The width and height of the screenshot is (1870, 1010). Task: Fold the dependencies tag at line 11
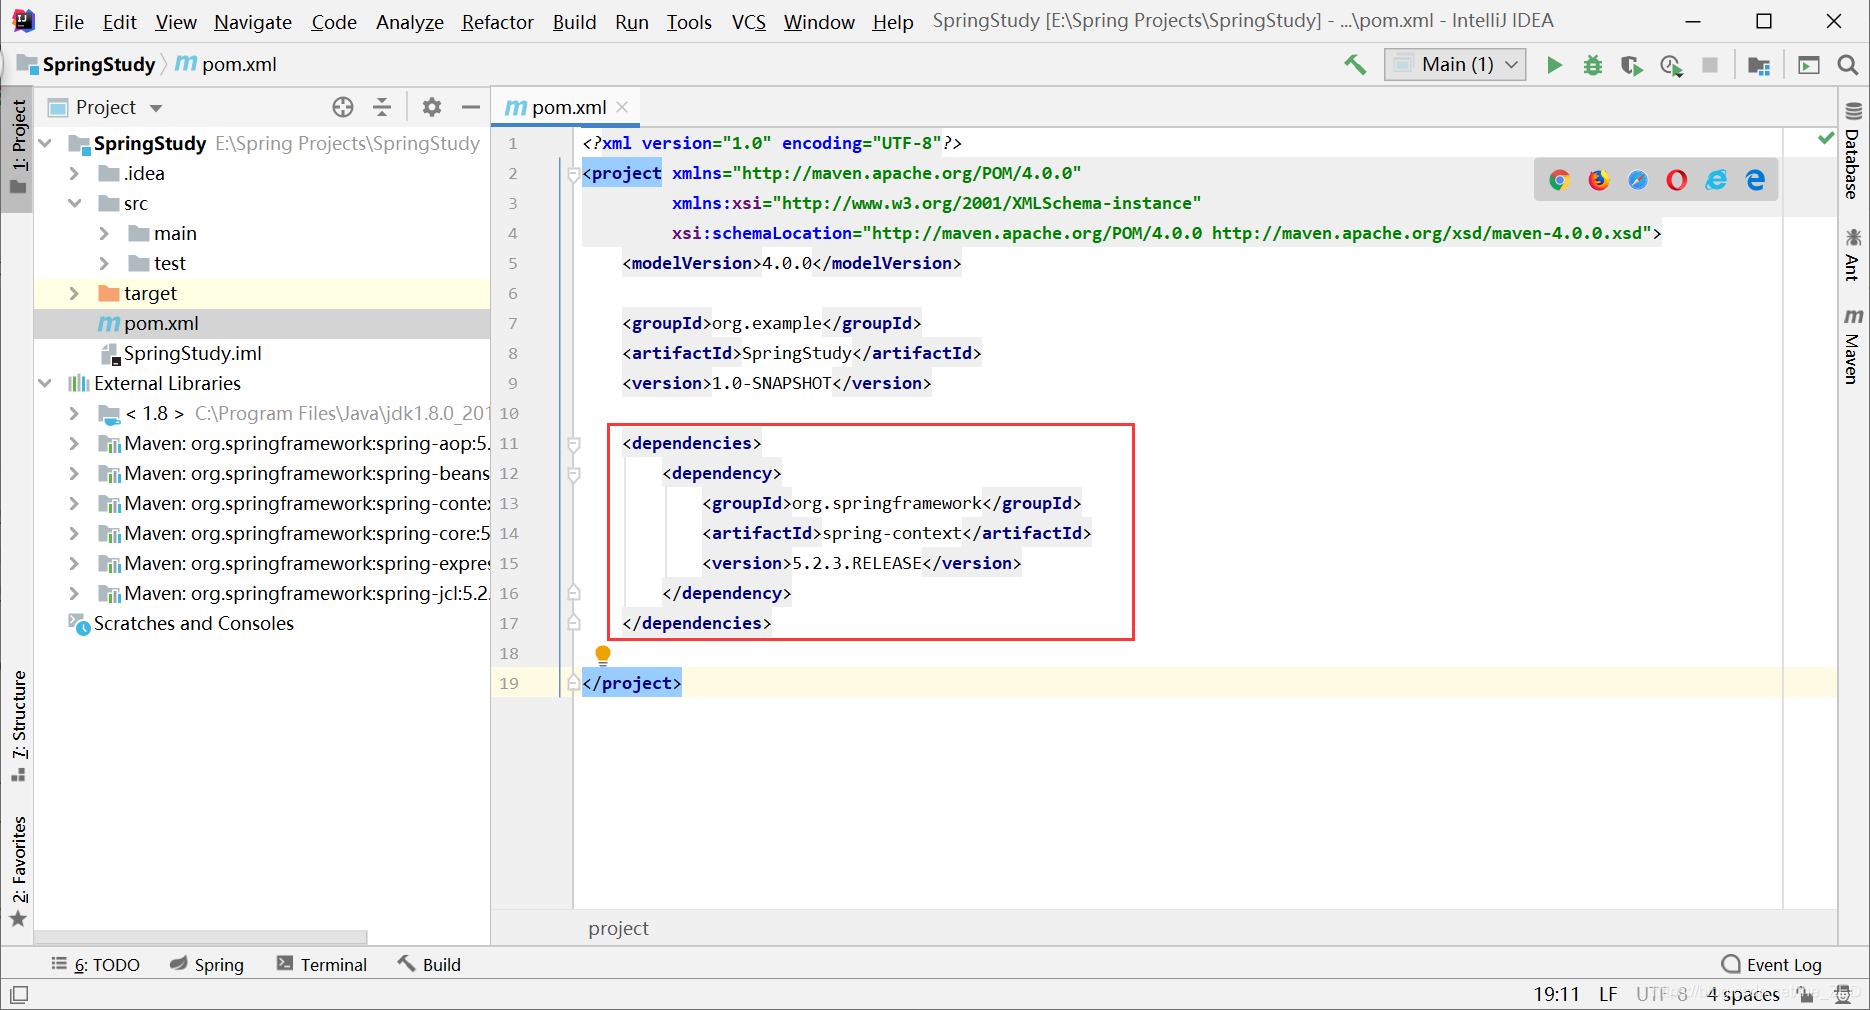(x=574, y=443)
